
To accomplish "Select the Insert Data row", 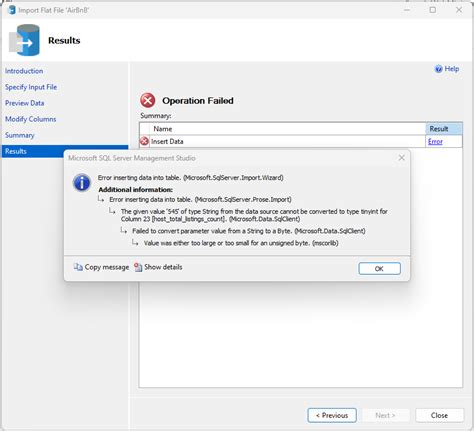I will point(301,141).
